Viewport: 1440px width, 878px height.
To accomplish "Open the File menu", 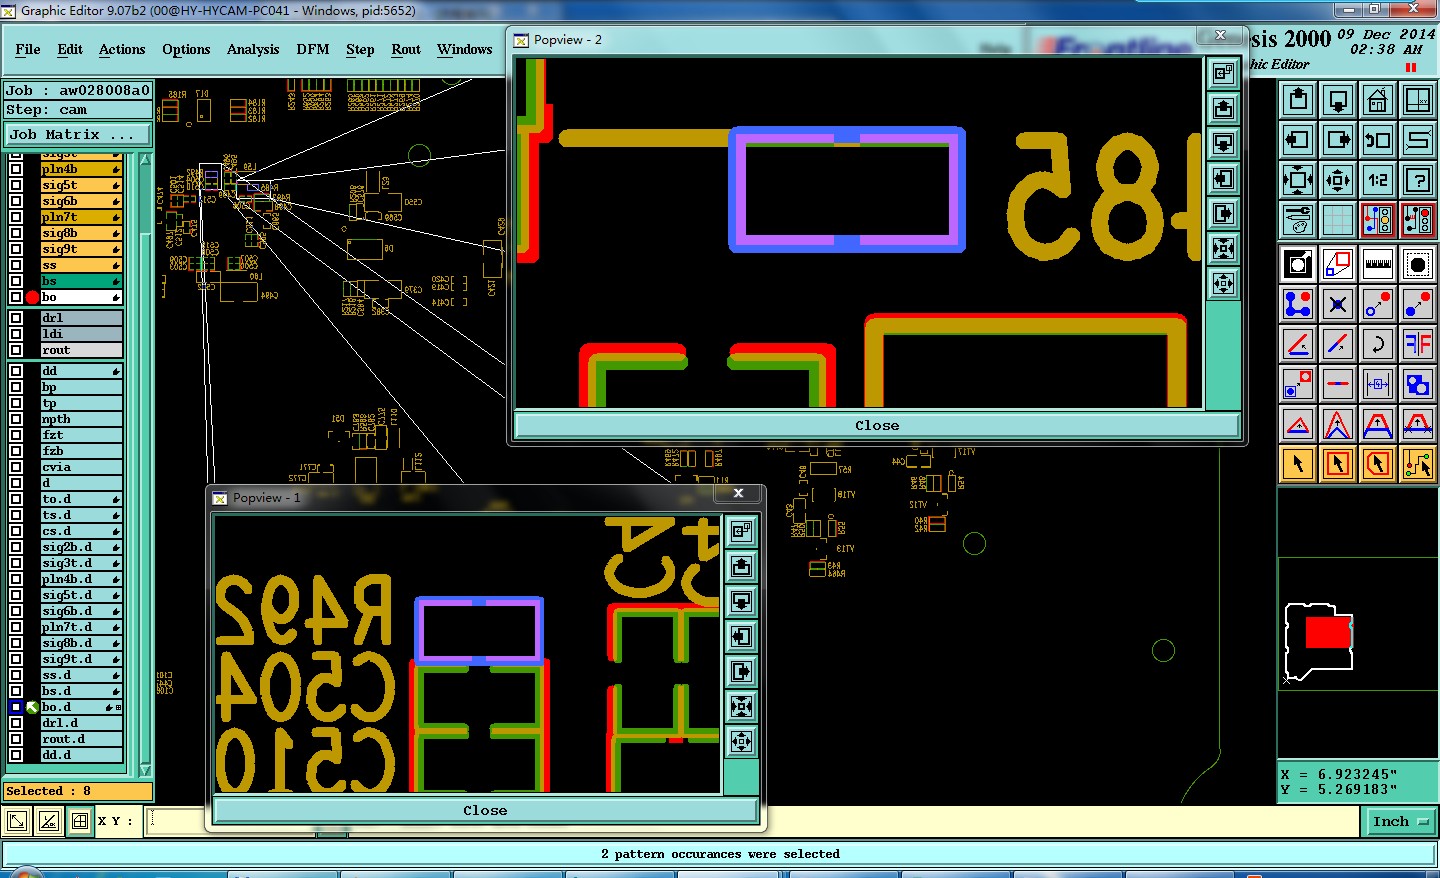I will point(28,49).
